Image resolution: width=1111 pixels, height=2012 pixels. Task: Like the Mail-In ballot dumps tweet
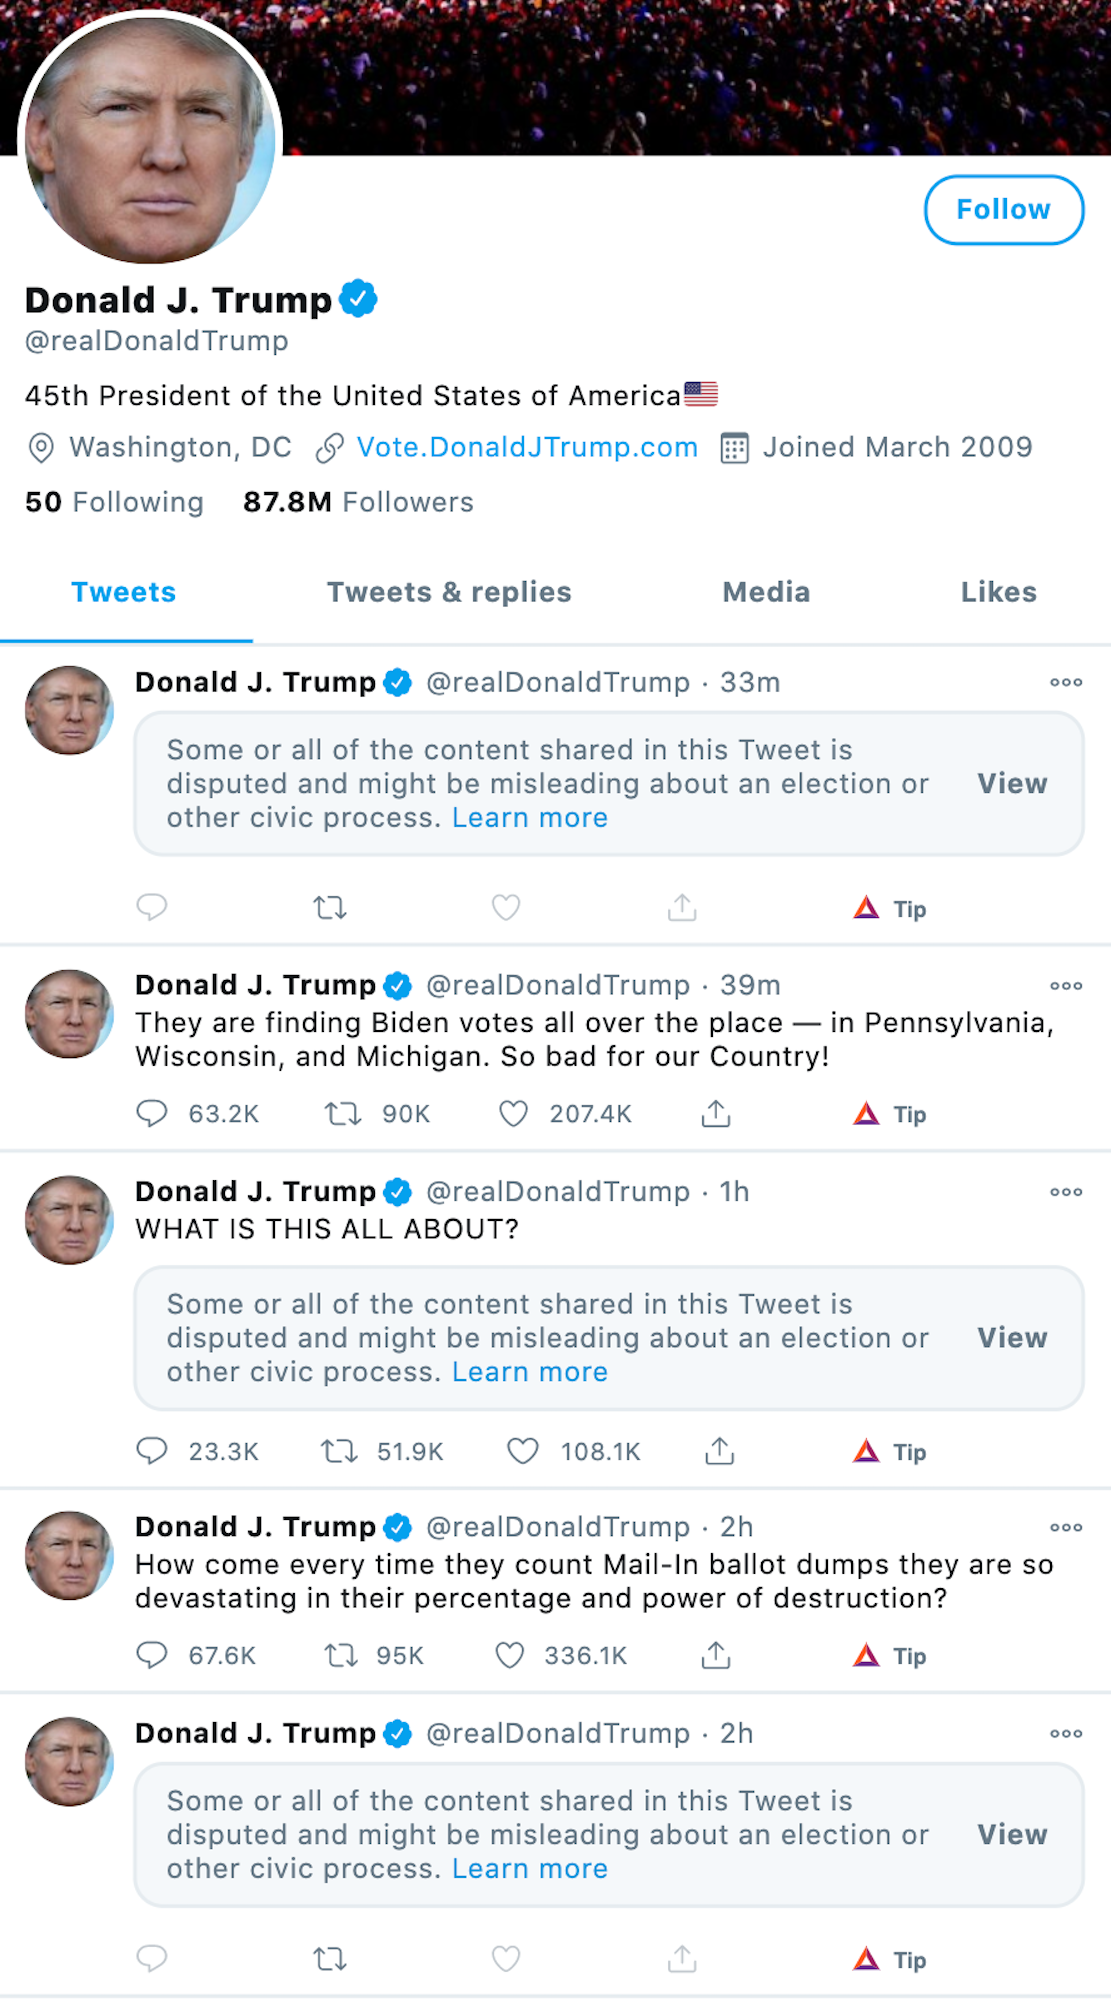click(510, 1655)
